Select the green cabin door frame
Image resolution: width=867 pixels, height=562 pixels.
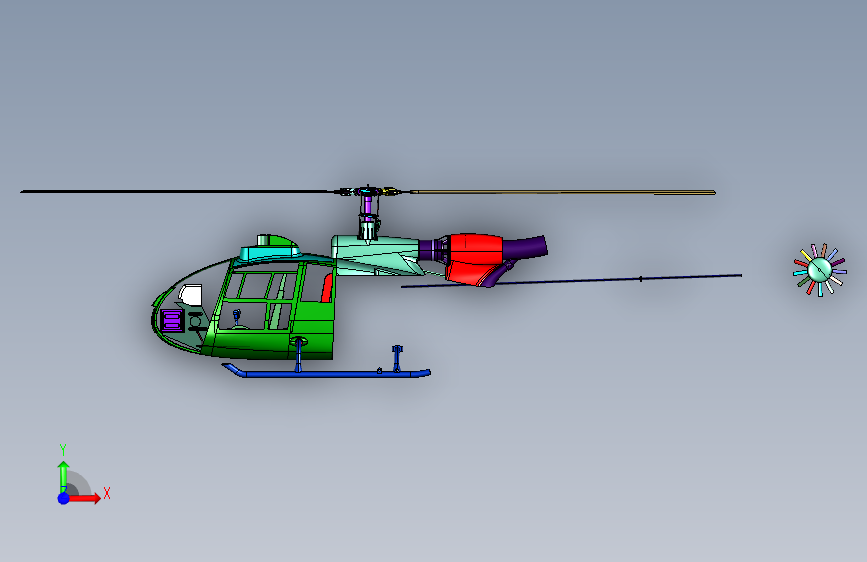tap(259, 299)
